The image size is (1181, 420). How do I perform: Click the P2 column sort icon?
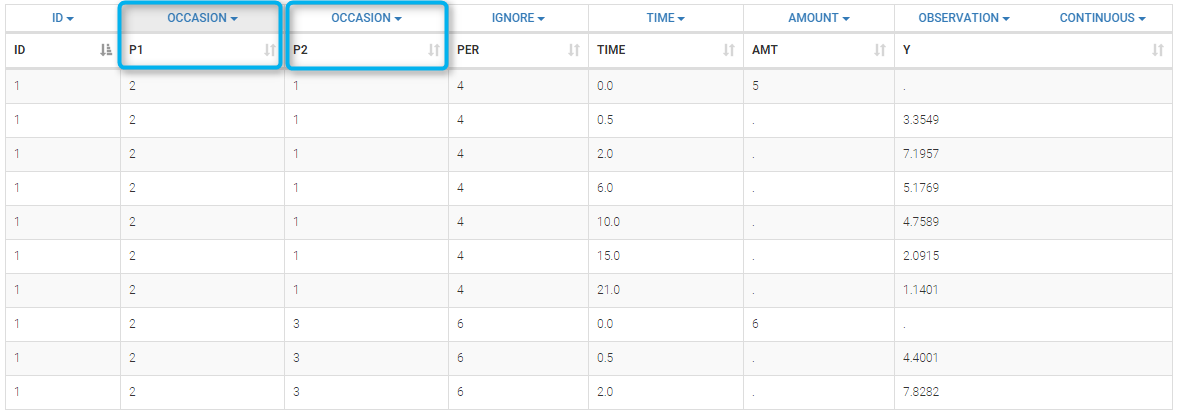[433, 50]
